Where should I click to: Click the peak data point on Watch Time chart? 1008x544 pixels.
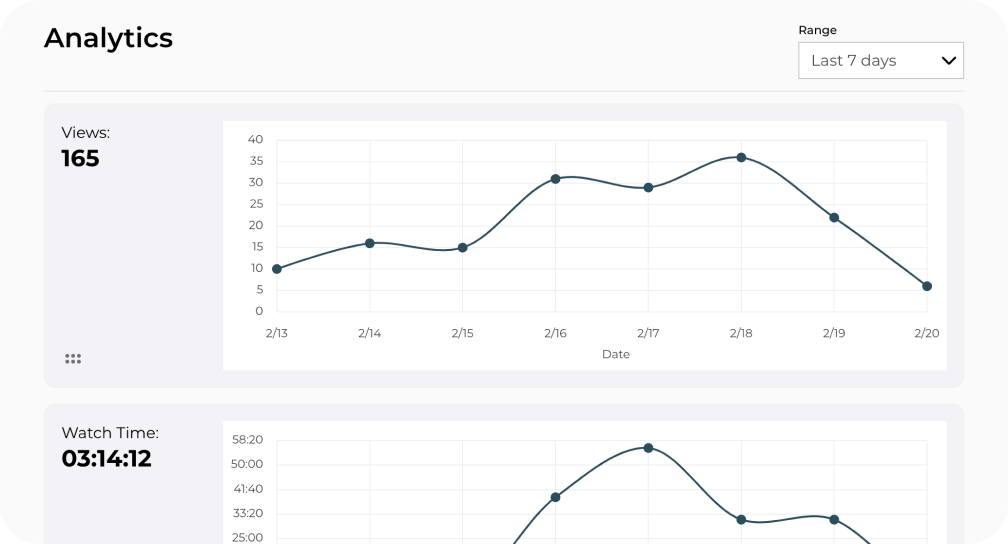pos(648,448)
